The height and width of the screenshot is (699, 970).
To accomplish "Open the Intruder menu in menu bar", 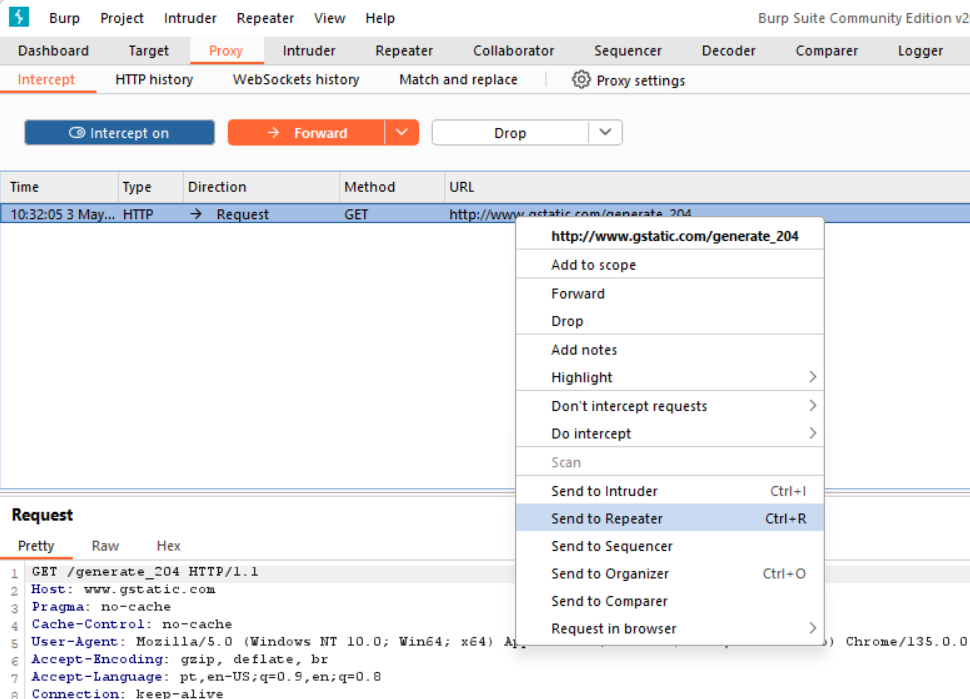I will pos(190,18).
